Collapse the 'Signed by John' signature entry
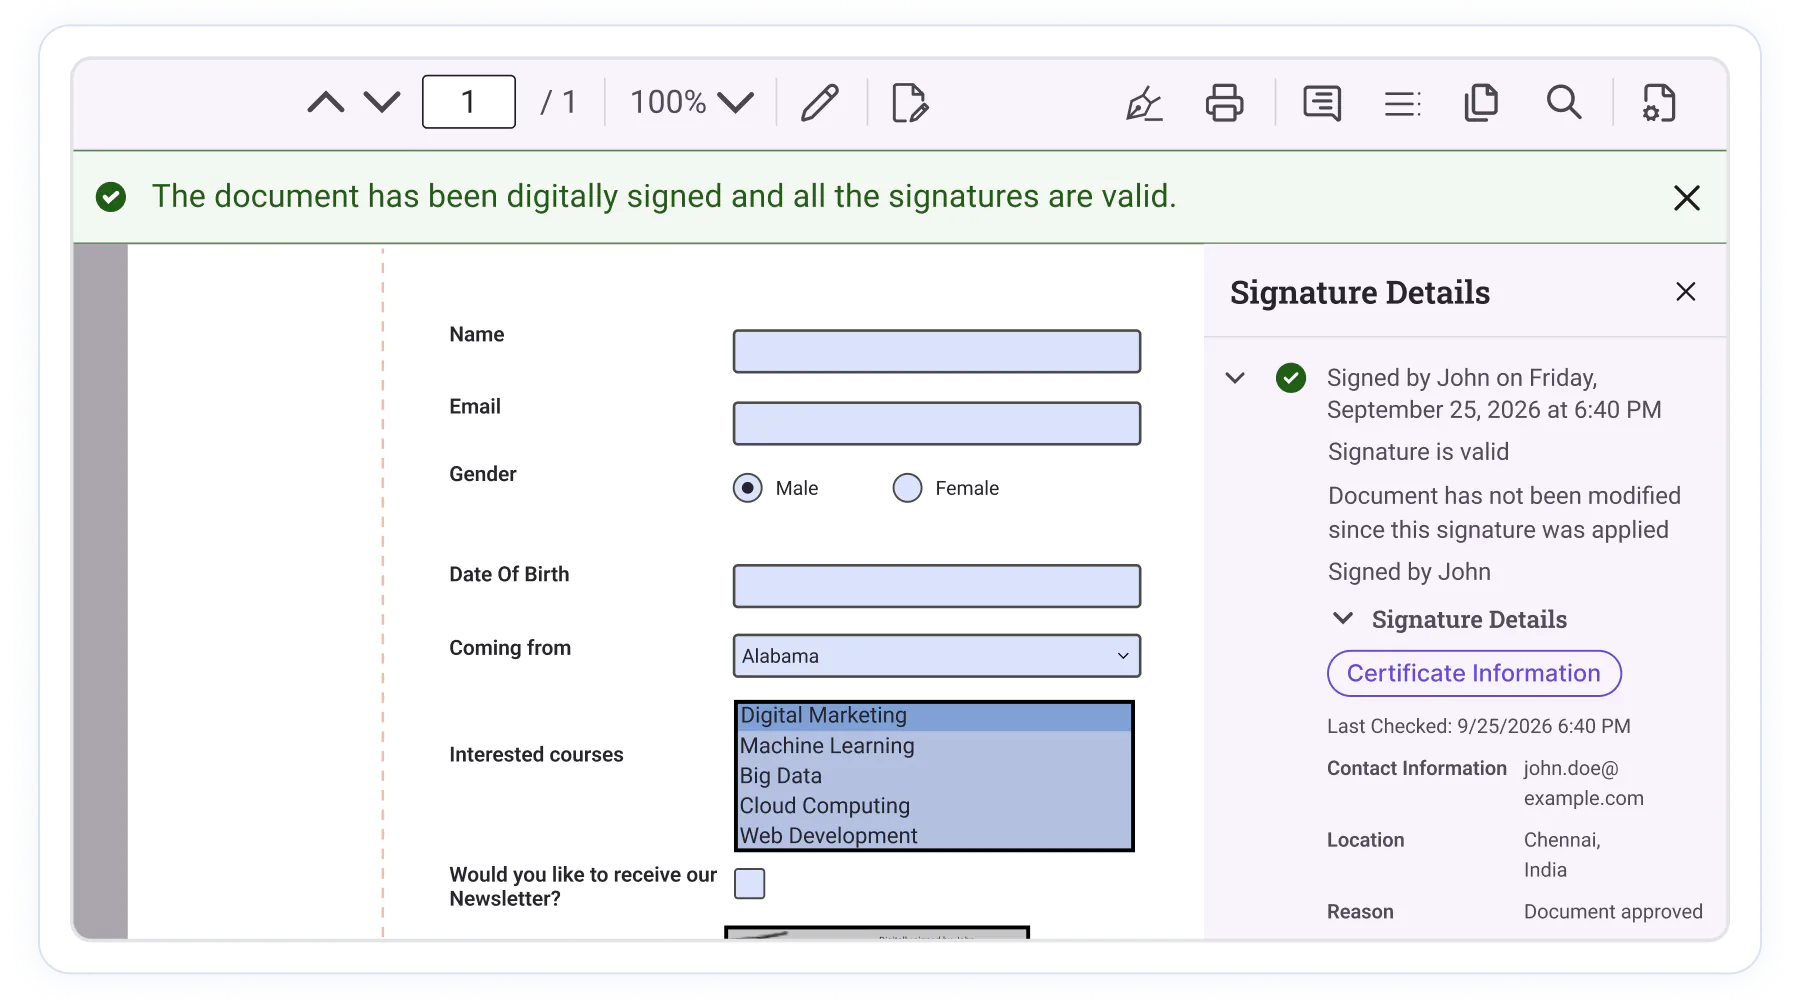 (x=1235, y=378)
